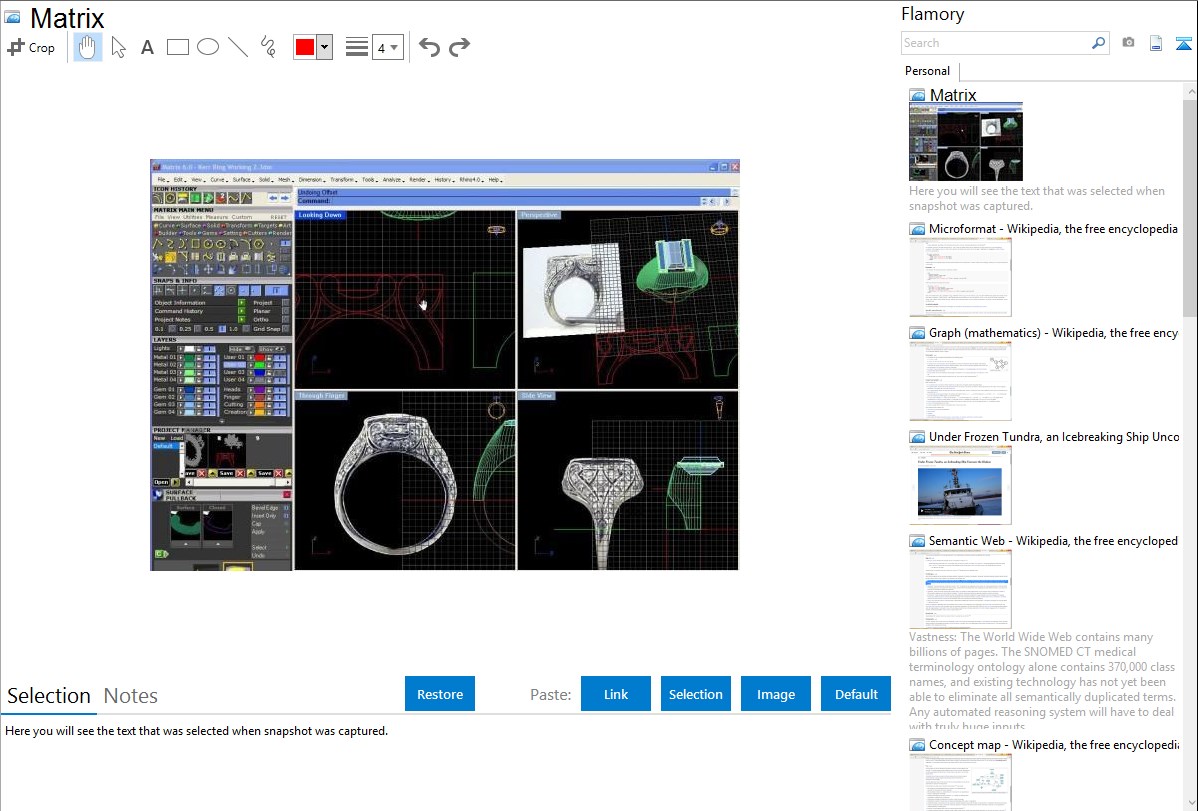The height and width of the screenshot is (811, 1198).
Task: Click the gray description under the sidebar Matrix thumbnail
Action: tap(1037, 198)
